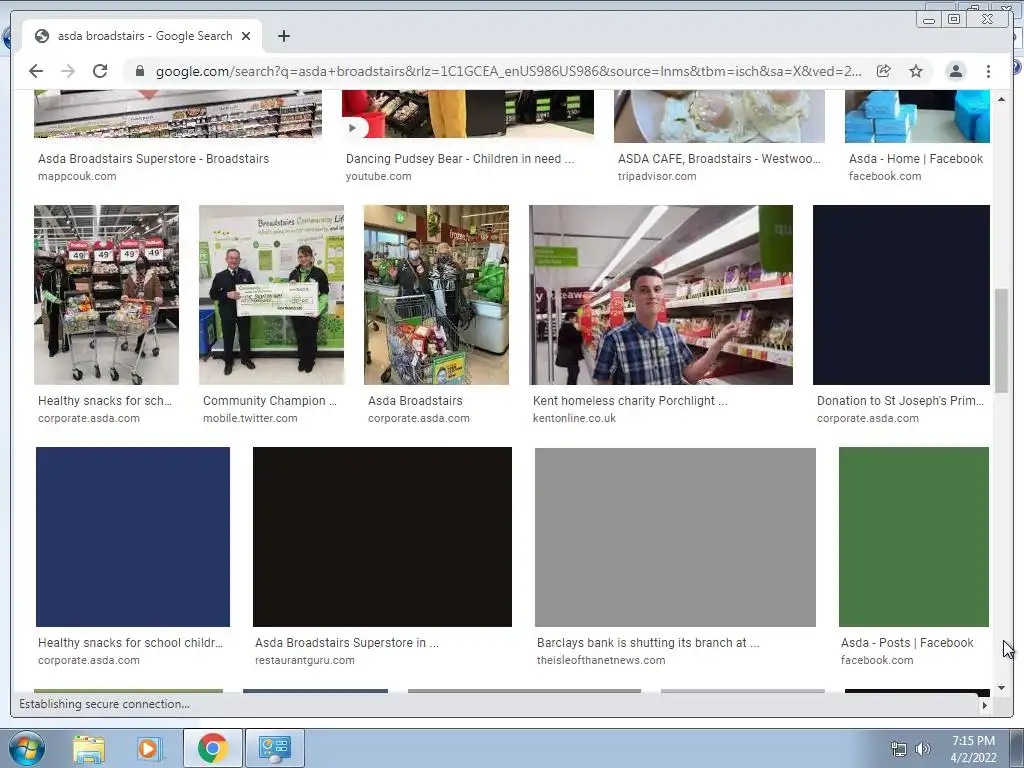Open the Windows Start menu
1024x768 pixels.
pos(27,748)
